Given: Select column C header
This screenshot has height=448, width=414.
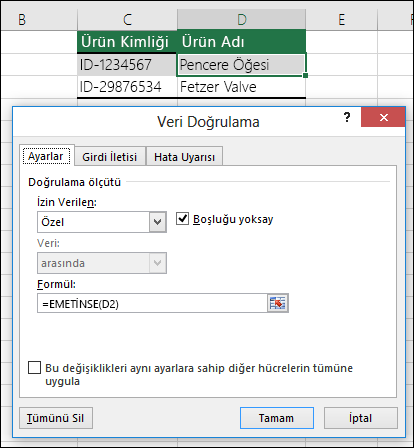Looking at the screenshot, I should 127,19.
